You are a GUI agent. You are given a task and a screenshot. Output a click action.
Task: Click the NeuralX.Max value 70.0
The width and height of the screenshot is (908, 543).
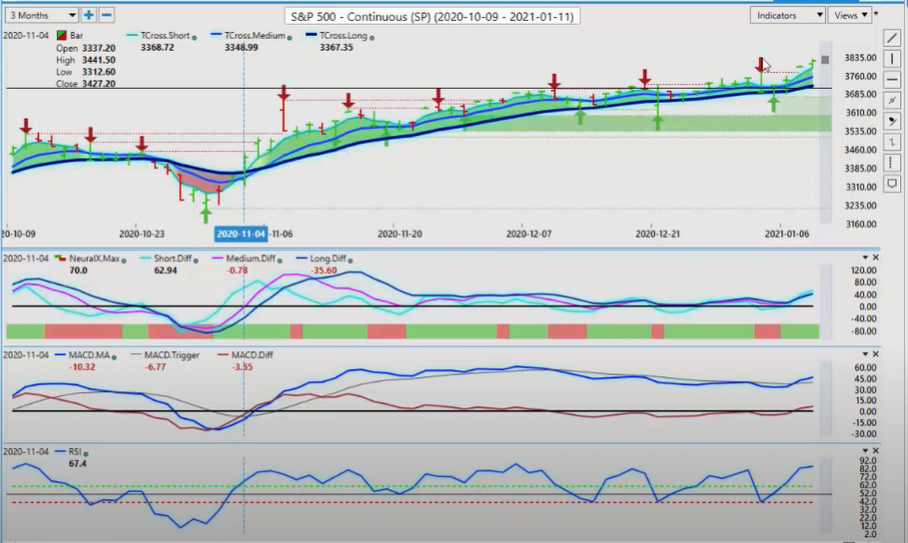point(78,270)
